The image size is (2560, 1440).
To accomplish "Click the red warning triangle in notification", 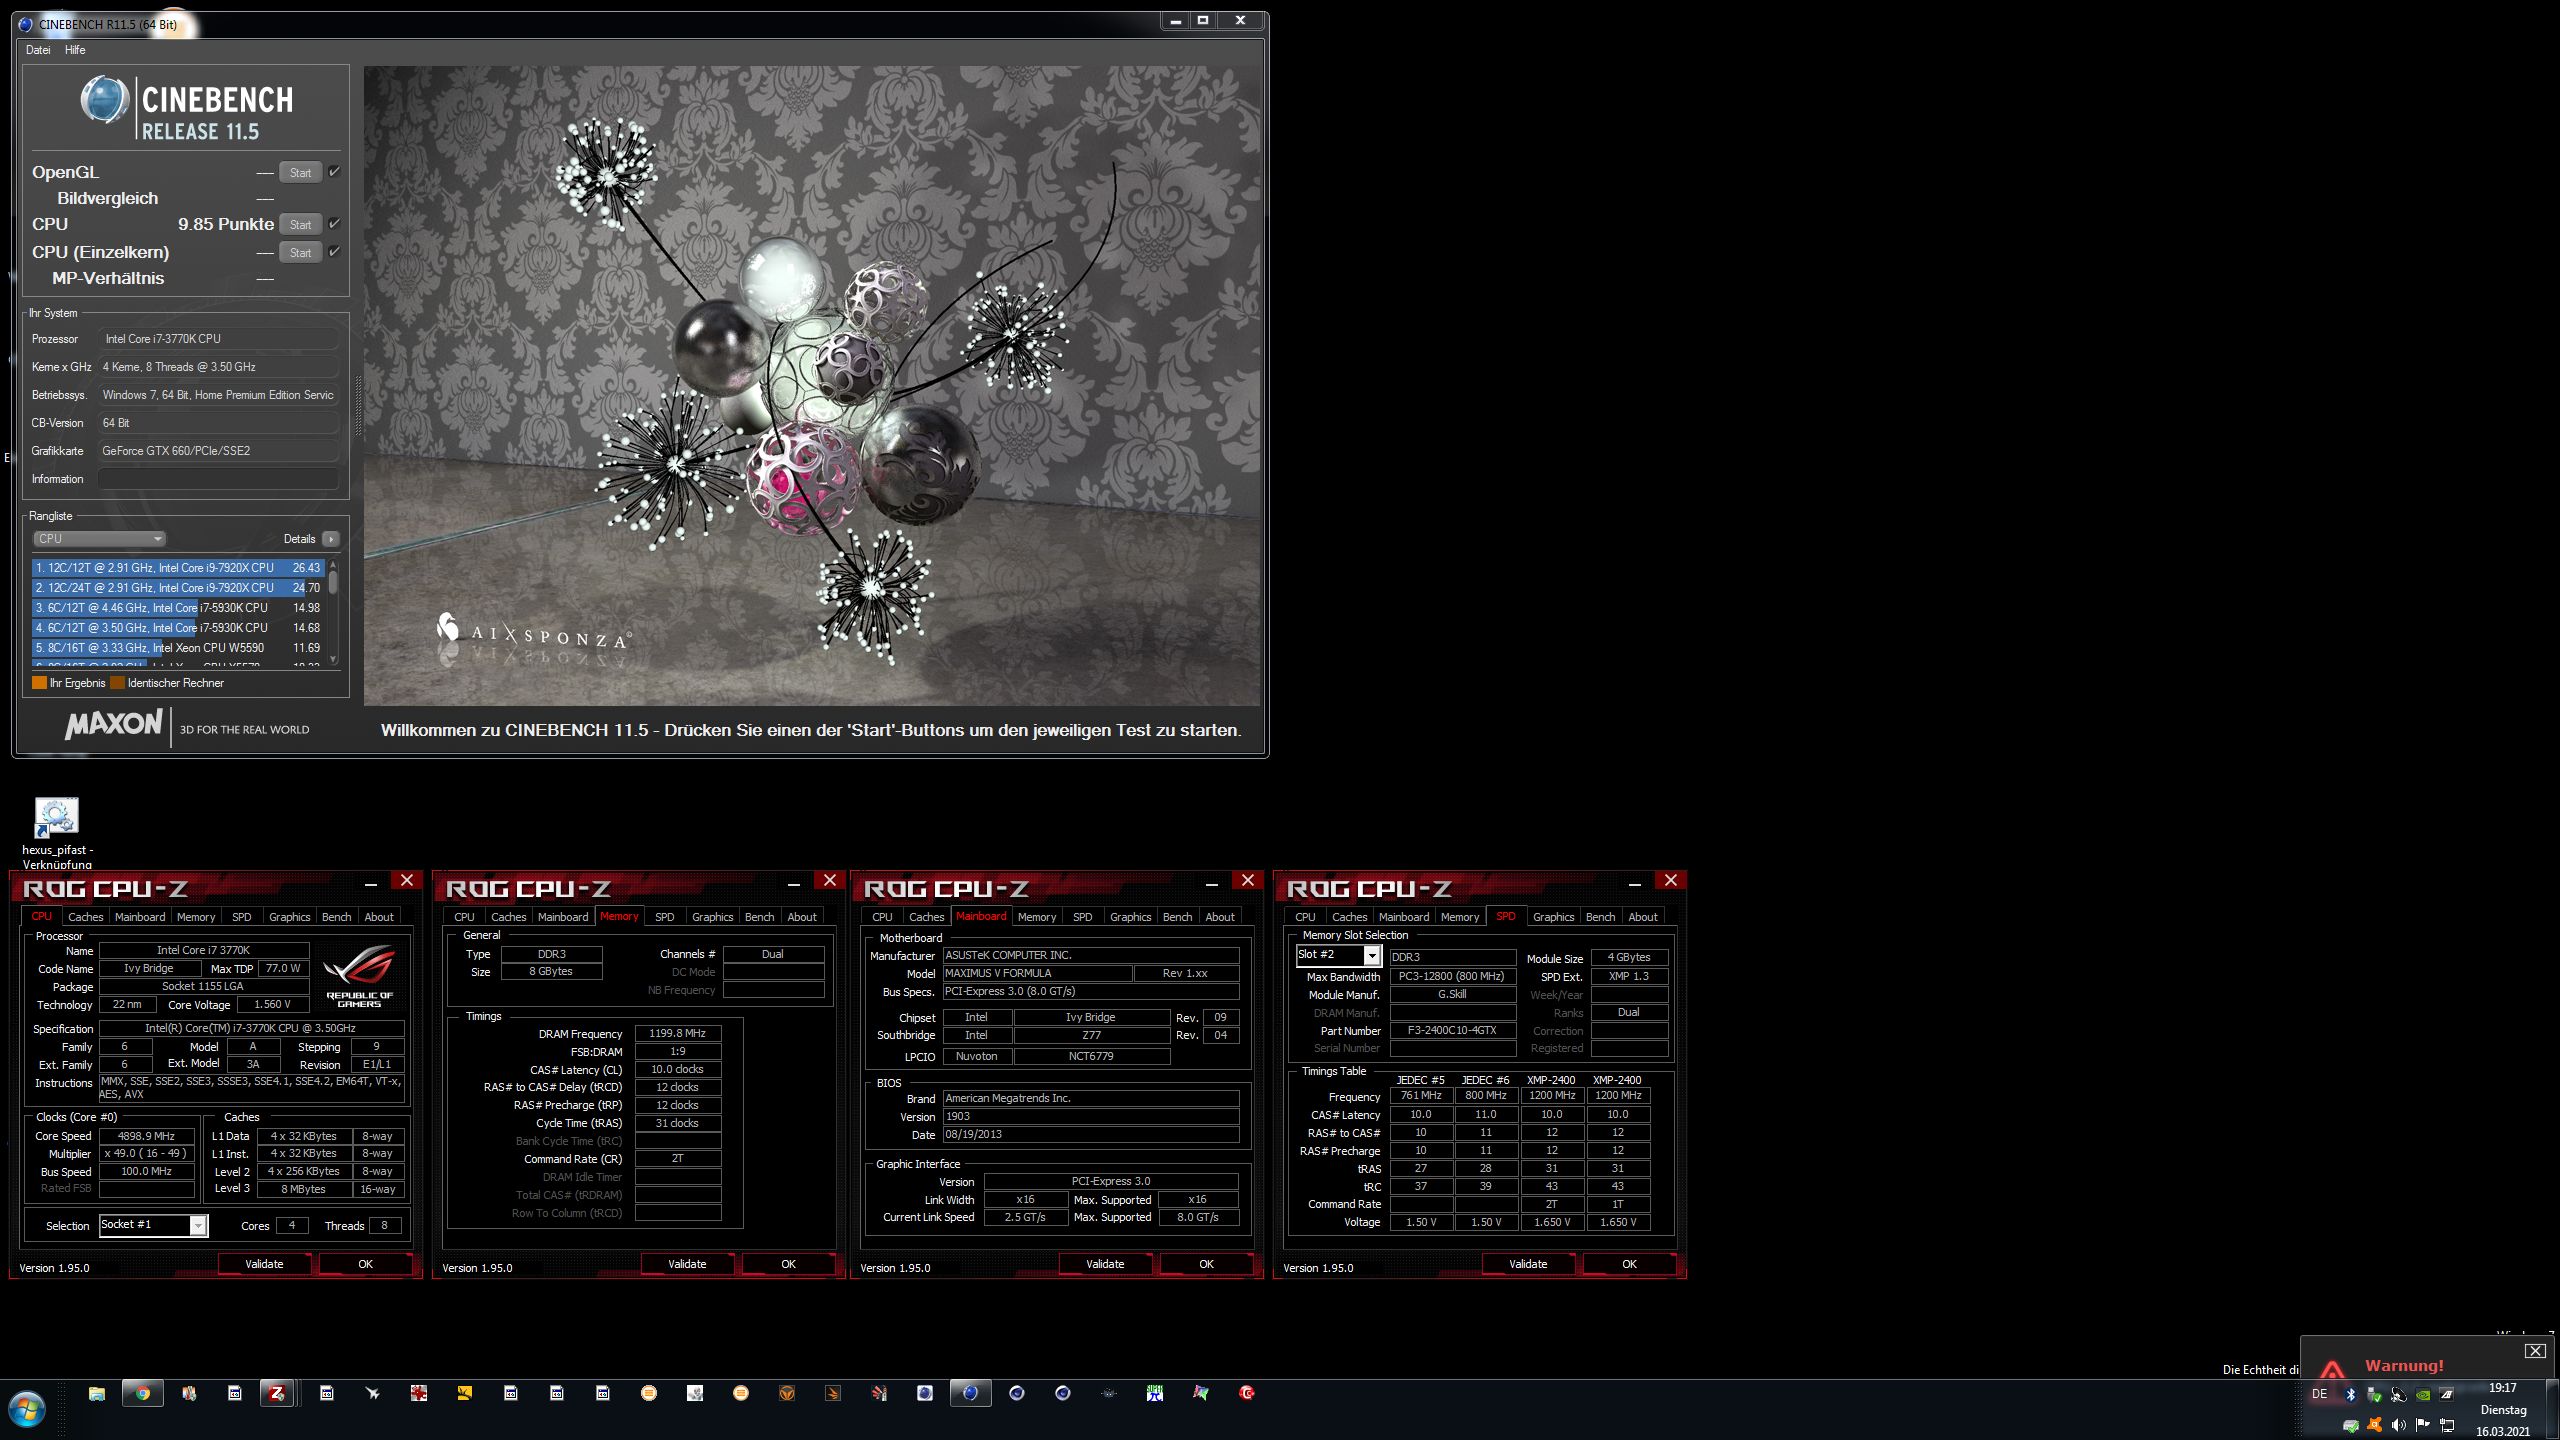I will click(2333, 1368).
